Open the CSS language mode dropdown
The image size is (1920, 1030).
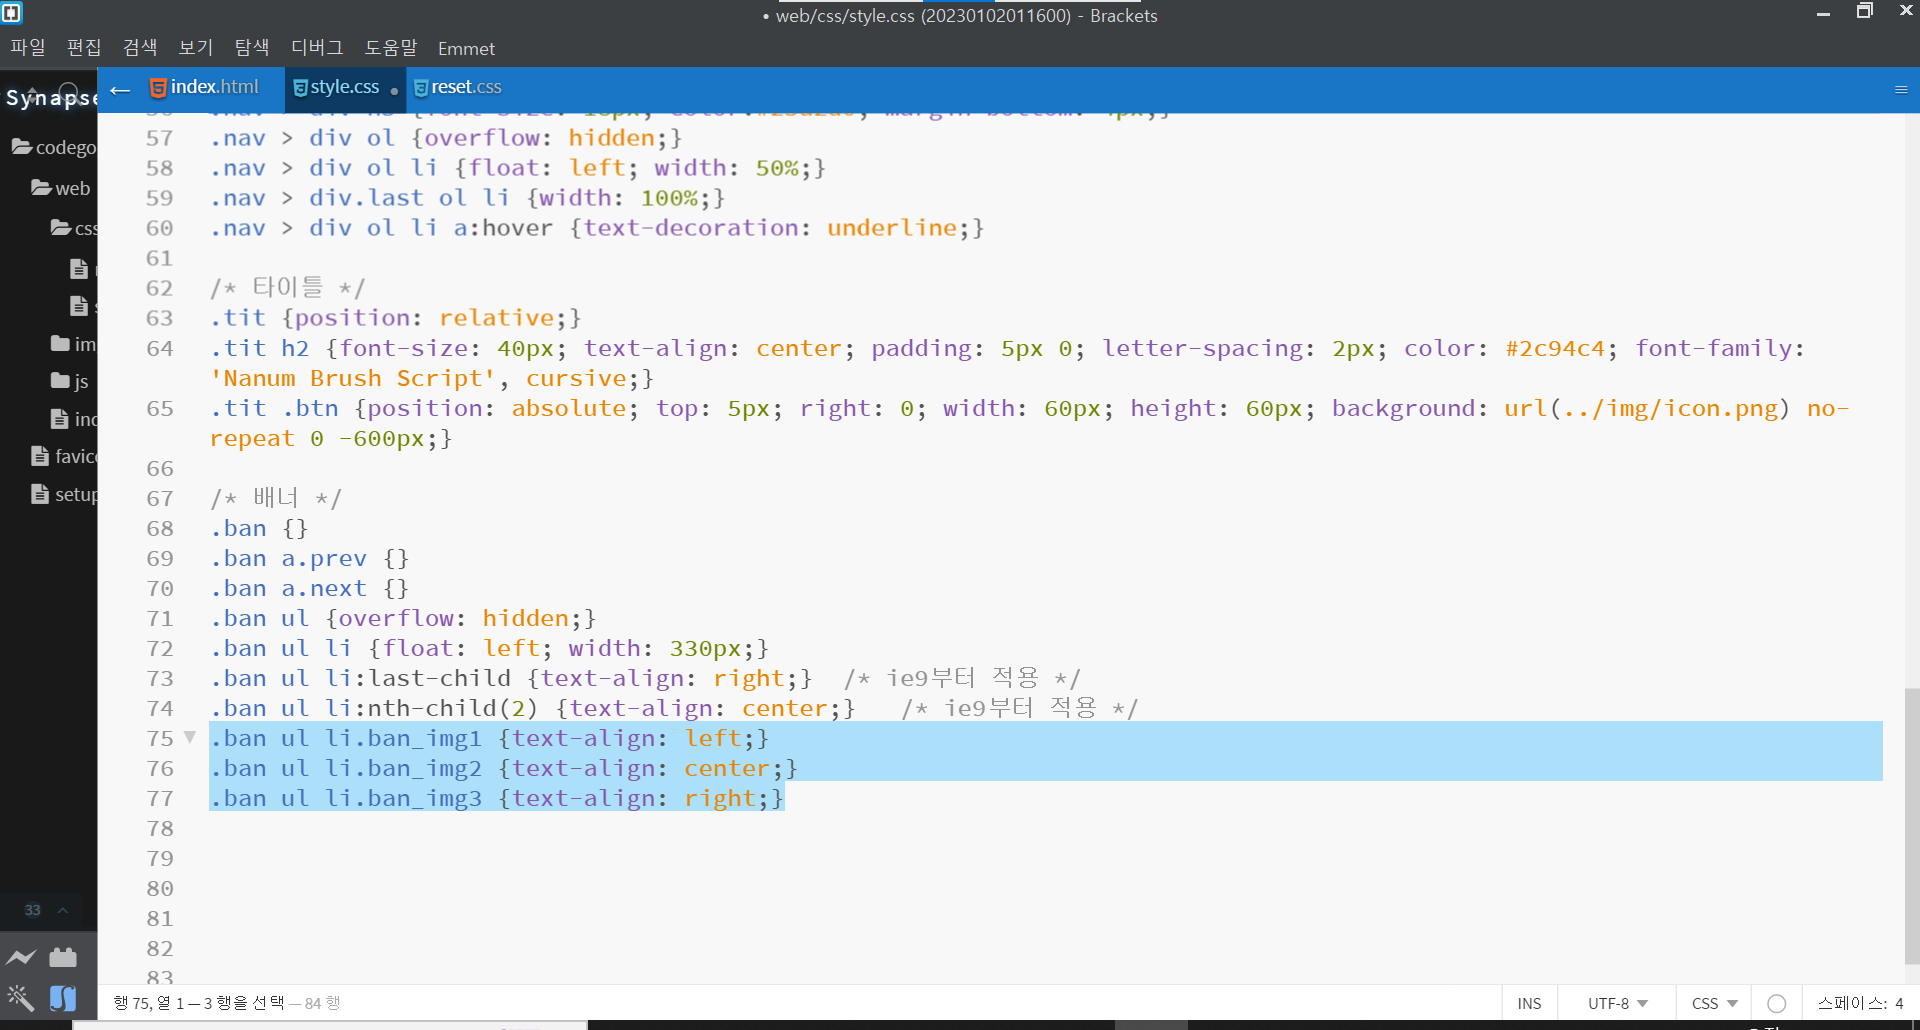point(1715,1003)
